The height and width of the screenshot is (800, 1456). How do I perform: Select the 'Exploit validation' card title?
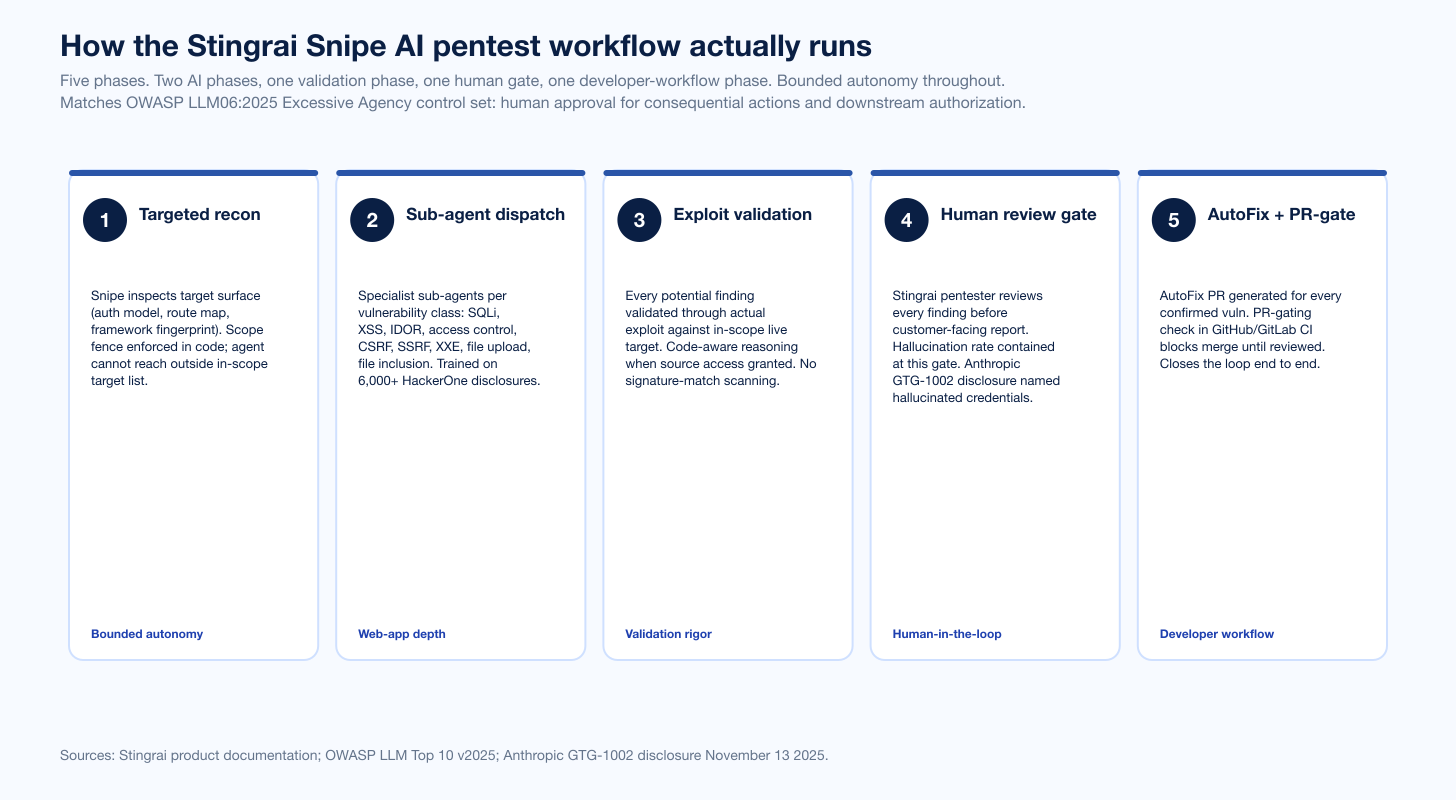tap(742, 214)
